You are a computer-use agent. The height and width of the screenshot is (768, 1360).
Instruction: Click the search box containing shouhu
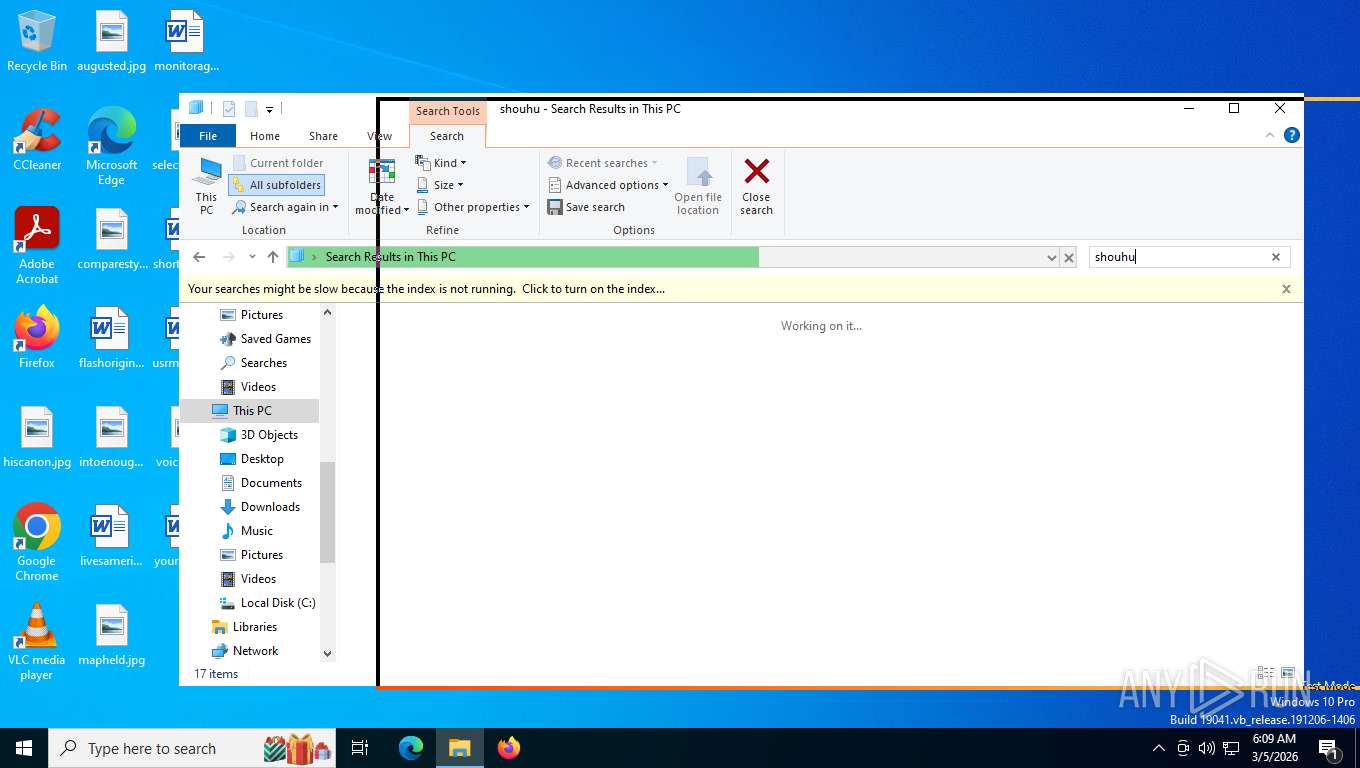1189,257
